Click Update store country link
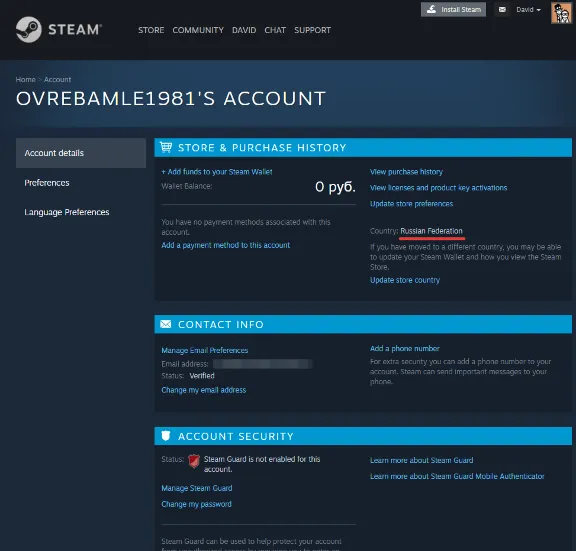 [405, 280]
